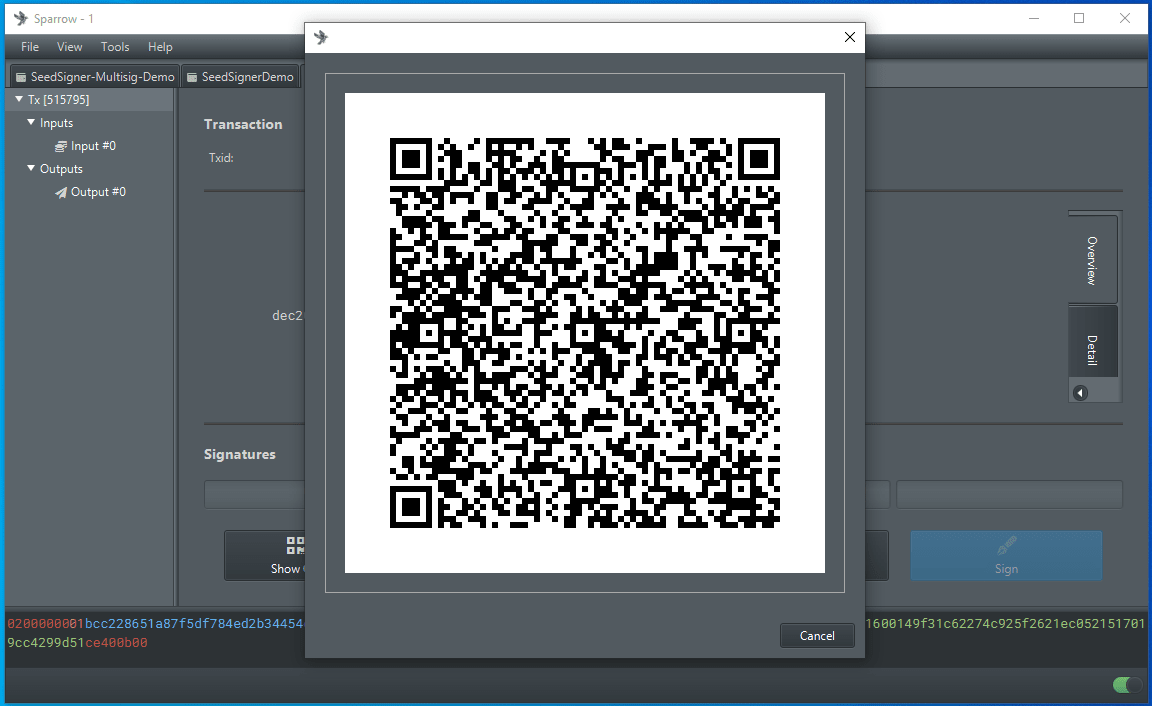This screenshot has width=1152, height=706.
Task: Open the Tools menu
Action: (x=115, y=47)
